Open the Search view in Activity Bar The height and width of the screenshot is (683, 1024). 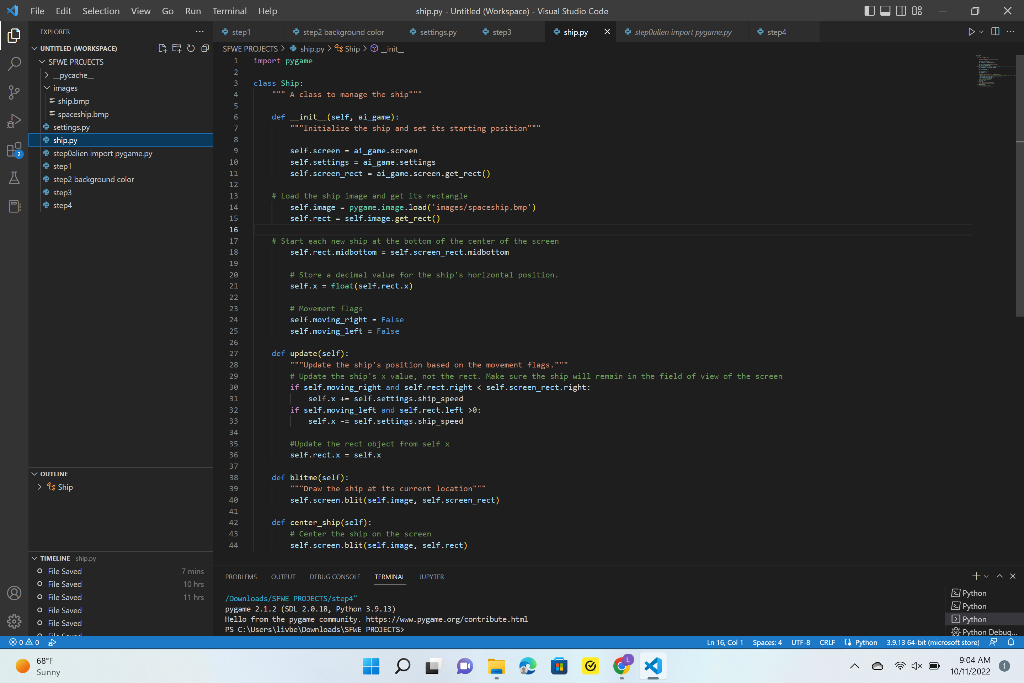coord(14,62)
